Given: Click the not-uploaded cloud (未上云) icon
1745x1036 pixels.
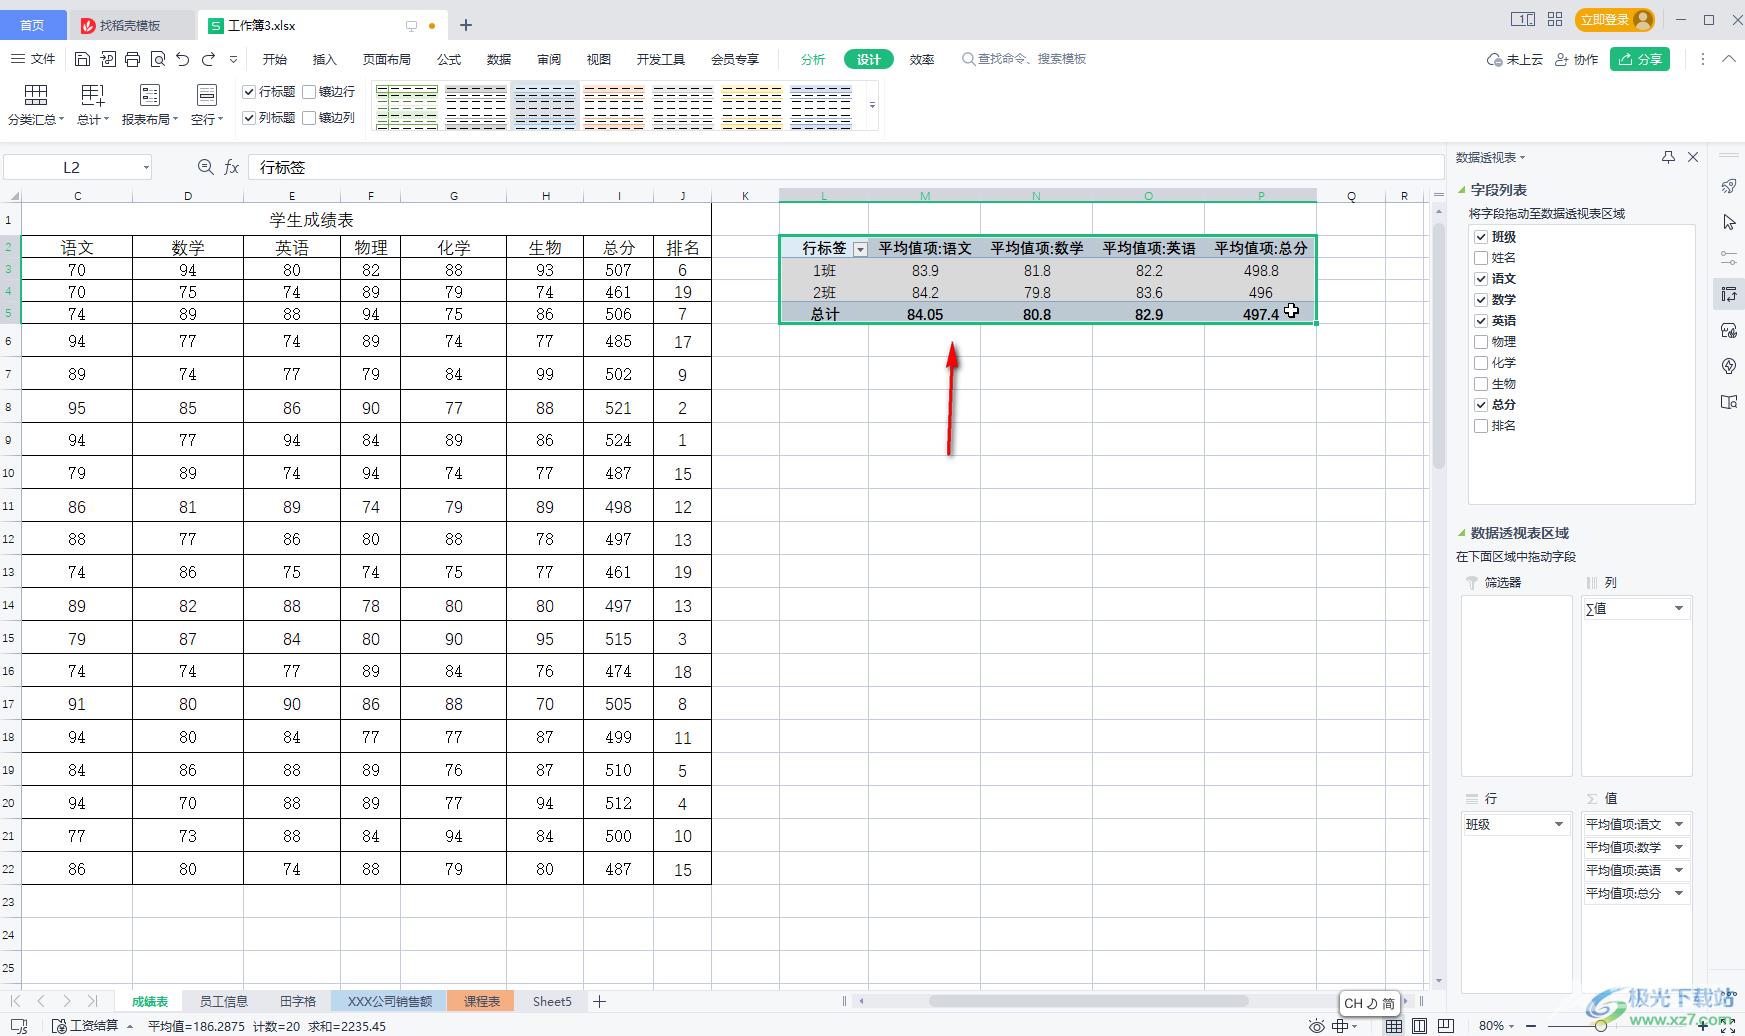Looking at the screenshot, I should [1515, 60].
